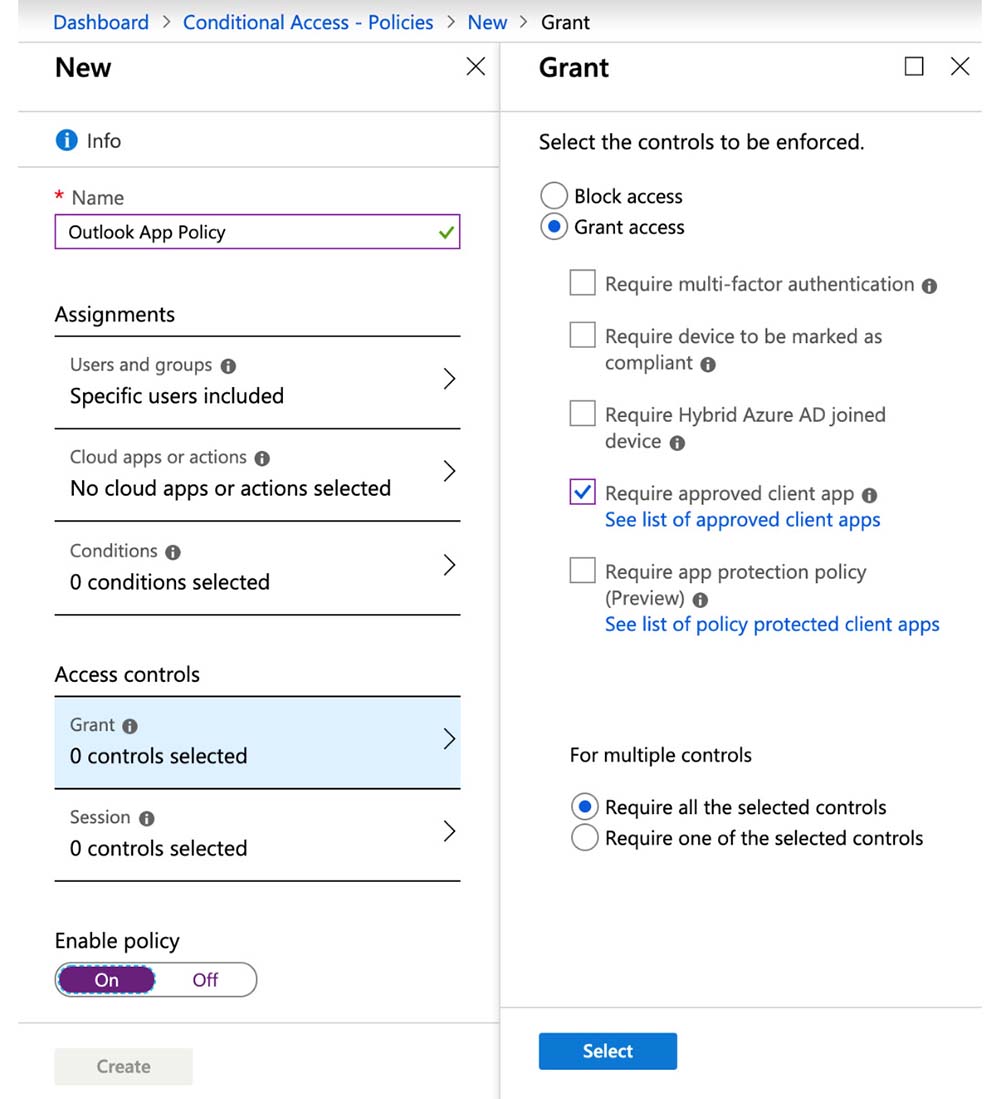Viewport: 1000px width, 1099px height.
Task: Enable Require multi-factor authentication checkbox
Action: tap(582, 284)
